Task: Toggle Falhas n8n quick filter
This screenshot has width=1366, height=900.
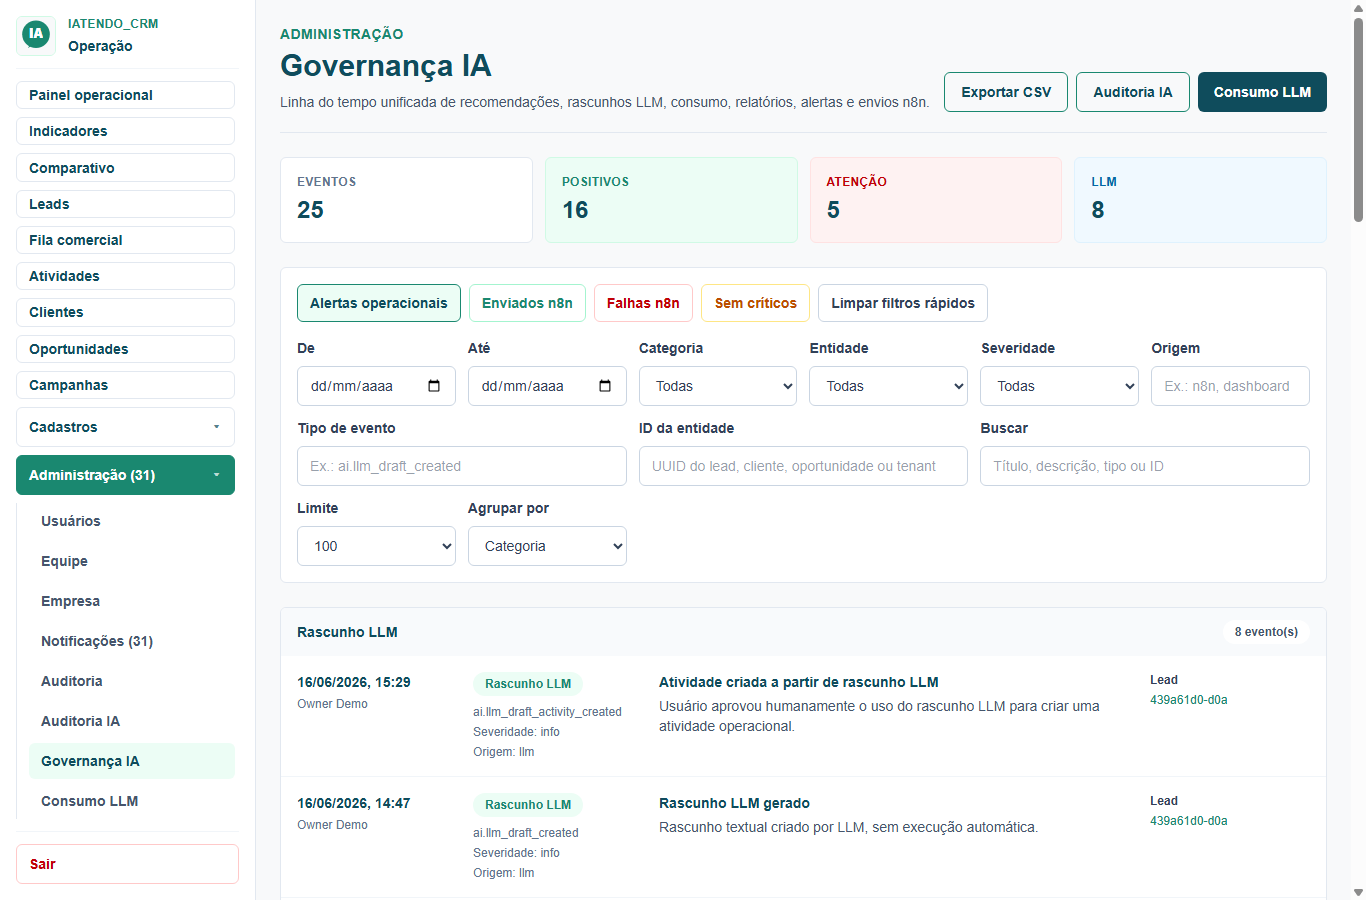Action: (643, 303)
